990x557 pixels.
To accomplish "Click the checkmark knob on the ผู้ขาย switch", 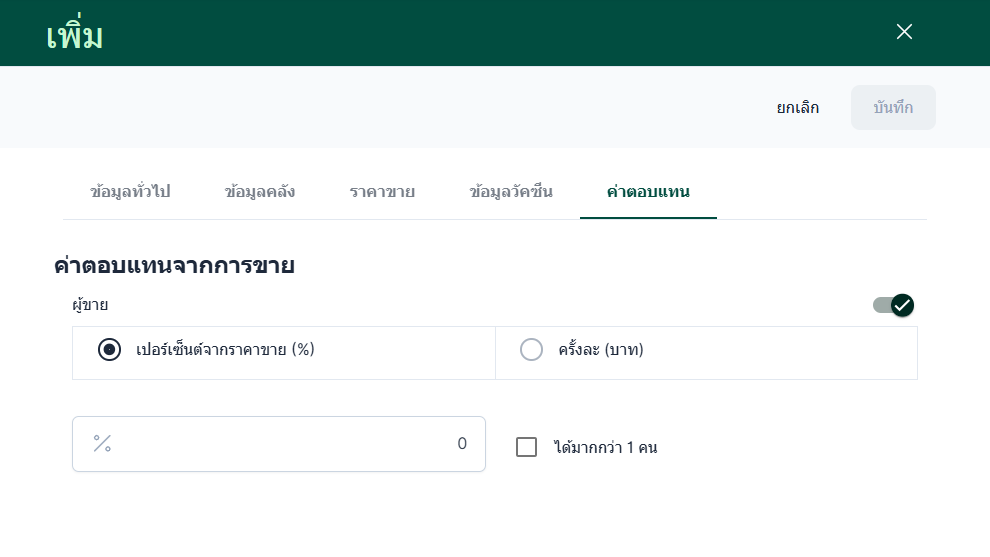I will coord(903,305).
